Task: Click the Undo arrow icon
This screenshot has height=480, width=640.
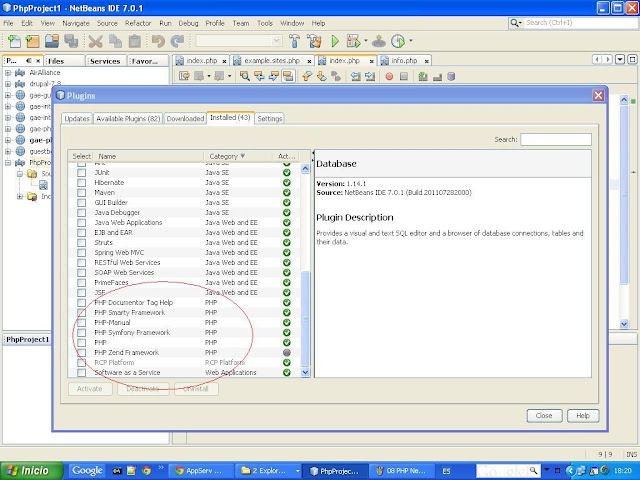Action: 158,41
